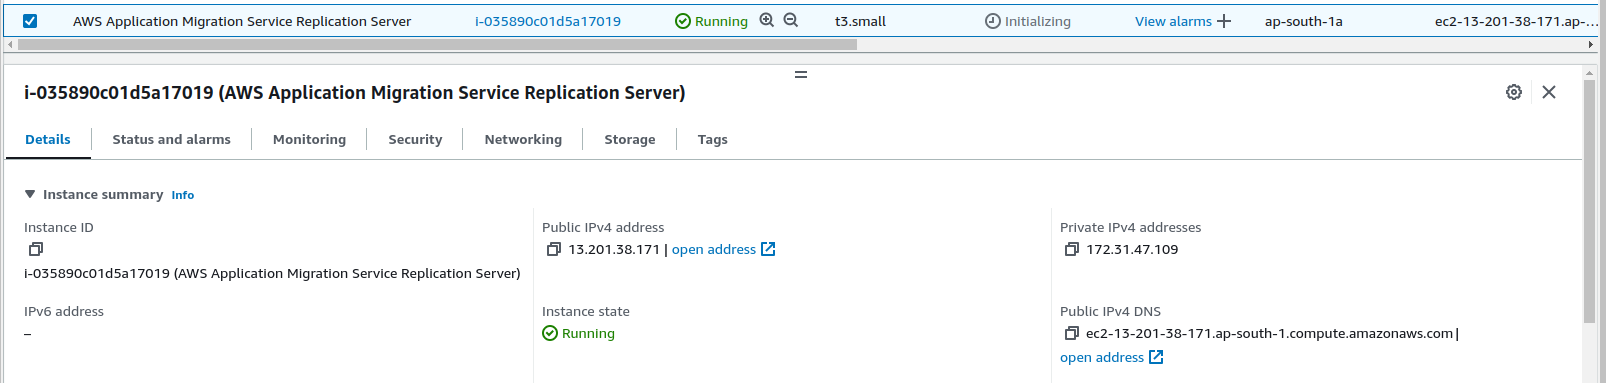The width and height of the screenshot is (1606, 383).
Task: Click the Running status in table row
Action: coord(712,21)
